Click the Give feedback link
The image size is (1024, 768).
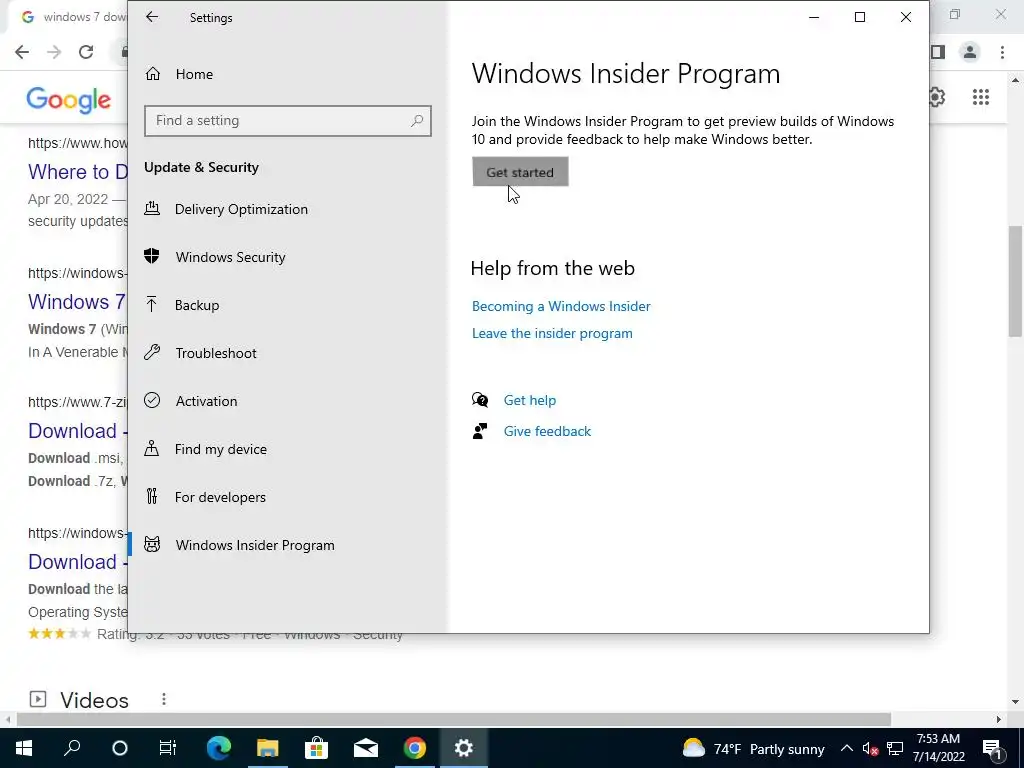pyautogui.click(x=547, y=431)
